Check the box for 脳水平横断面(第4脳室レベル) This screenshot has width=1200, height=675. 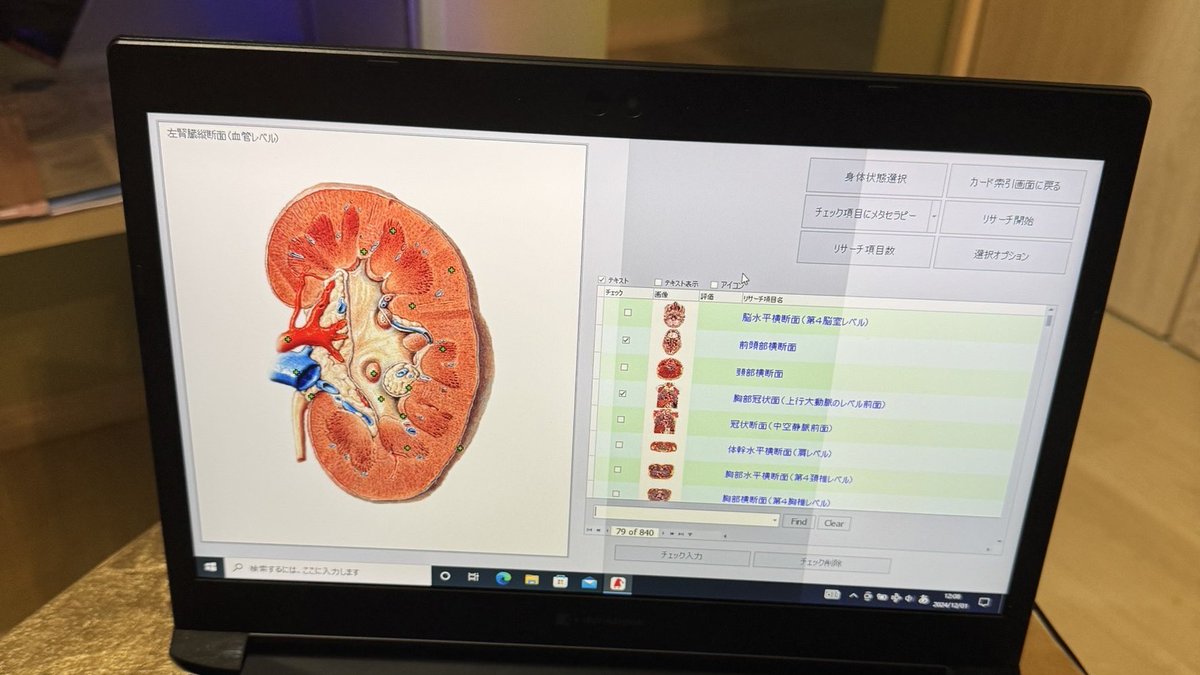[x=628, y=313]
